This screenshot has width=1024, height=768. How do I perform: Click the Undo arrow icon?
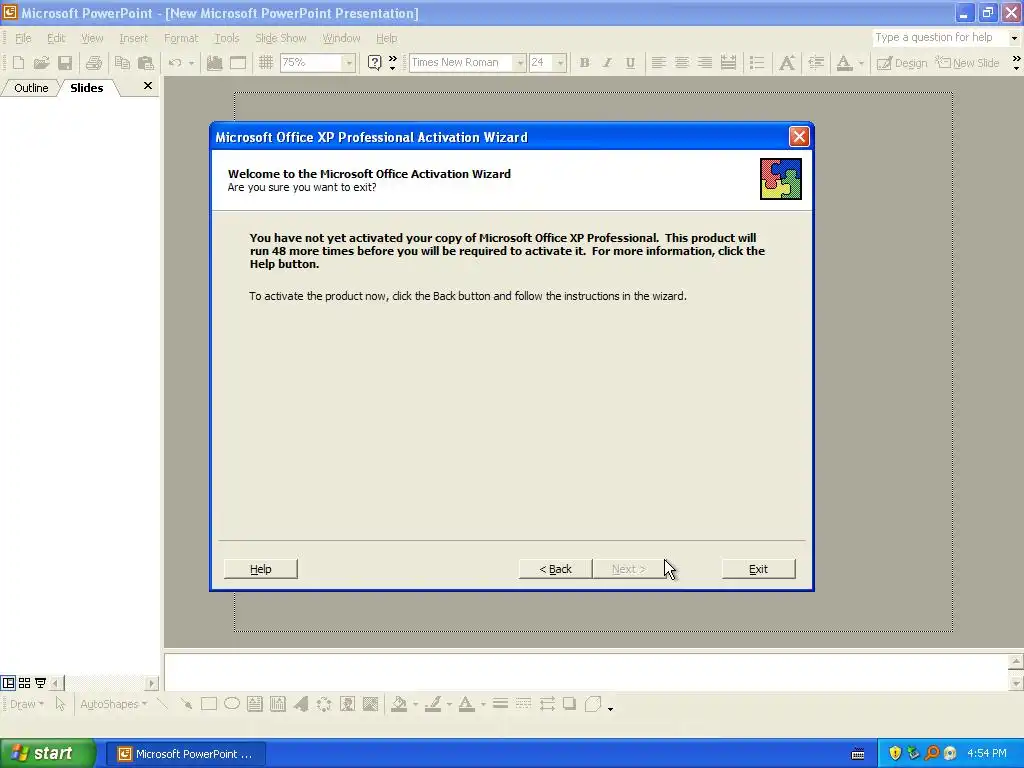[x=175, y=63]
